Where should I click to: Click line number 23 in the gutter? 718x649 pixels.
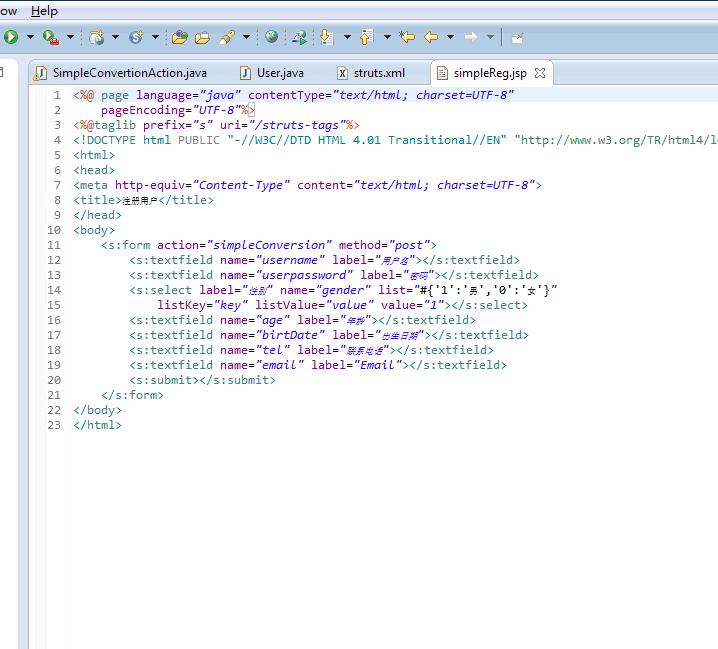(54, 425)
